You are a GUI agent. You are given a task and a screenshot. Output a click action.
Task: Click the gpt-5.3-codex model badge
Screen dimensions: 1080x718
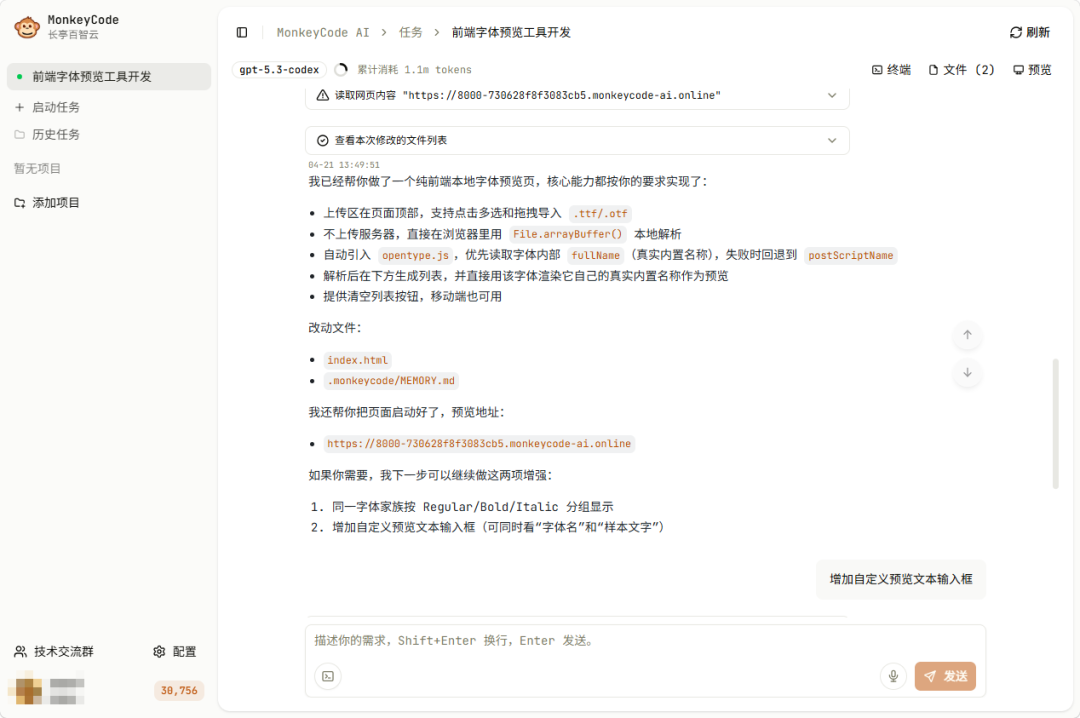277,70
